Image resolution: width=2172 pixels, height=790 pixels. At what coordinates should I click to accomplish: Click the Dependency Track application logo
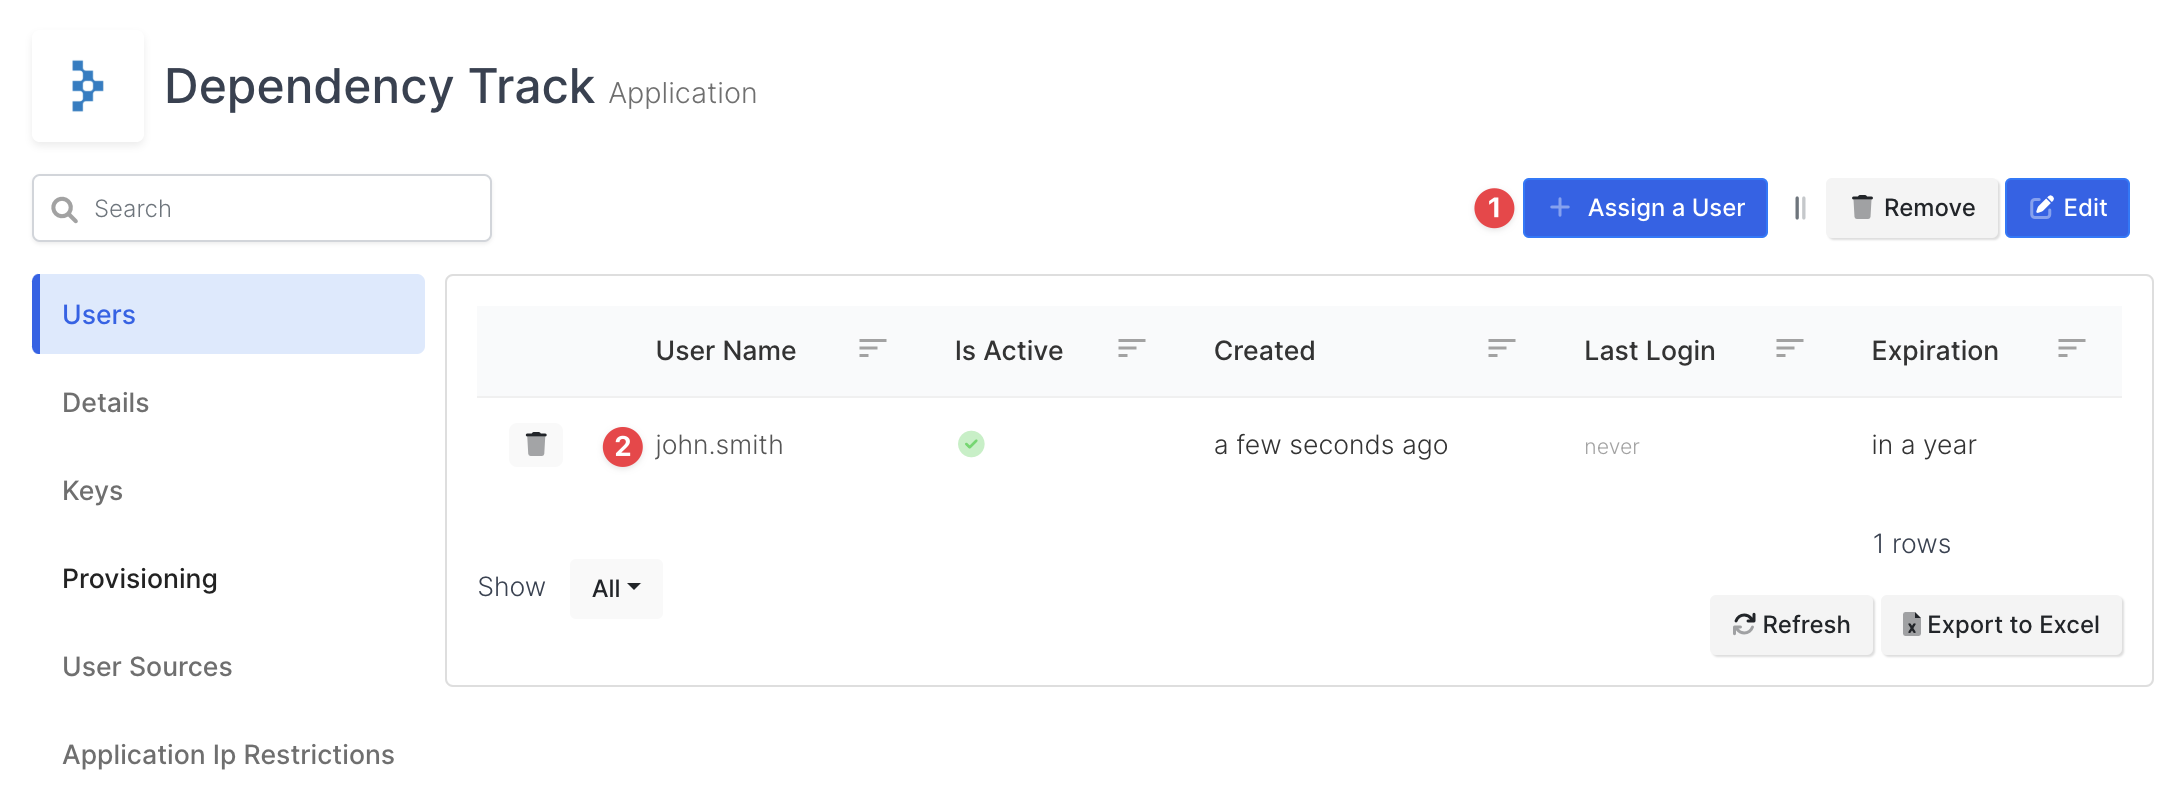(x=88, y=86)
